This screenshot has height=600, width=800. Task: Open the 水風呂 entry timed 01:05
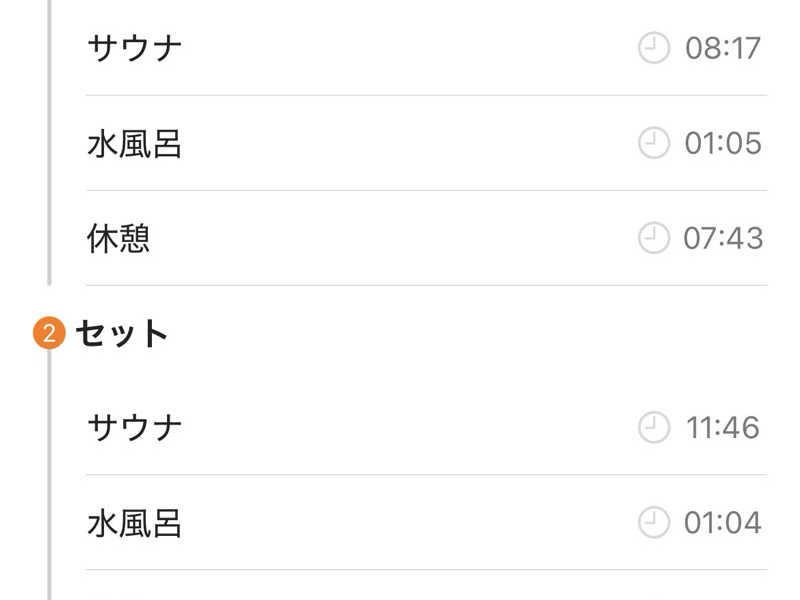tap(135, 143)
